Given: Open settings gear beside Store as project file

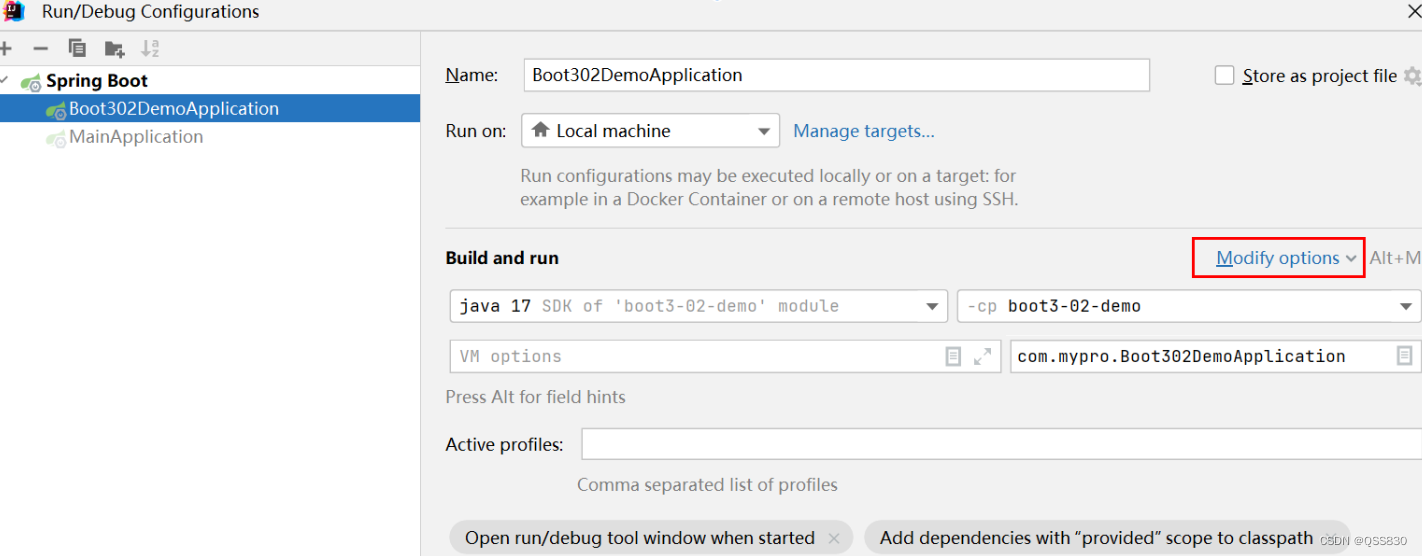Looking at the screenshot, I should 1412,76.
